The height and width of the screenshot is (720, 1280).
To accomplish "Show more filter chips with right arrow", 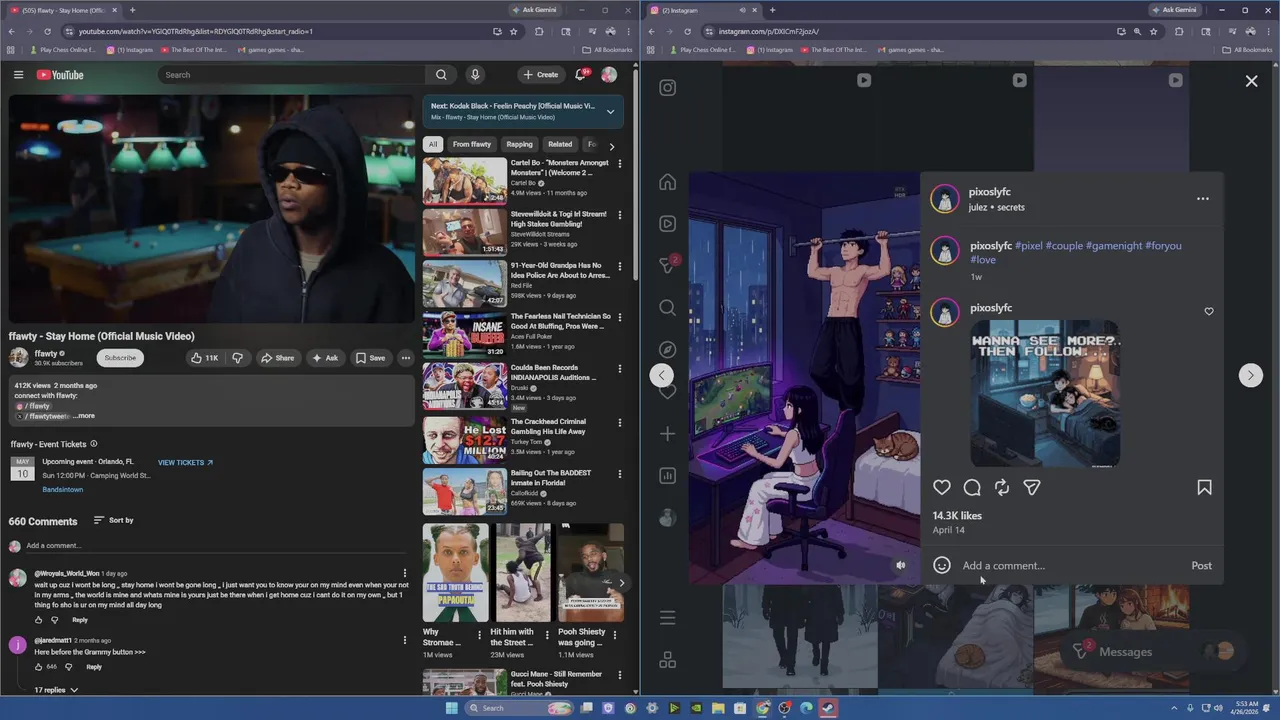I will (612, 146).
